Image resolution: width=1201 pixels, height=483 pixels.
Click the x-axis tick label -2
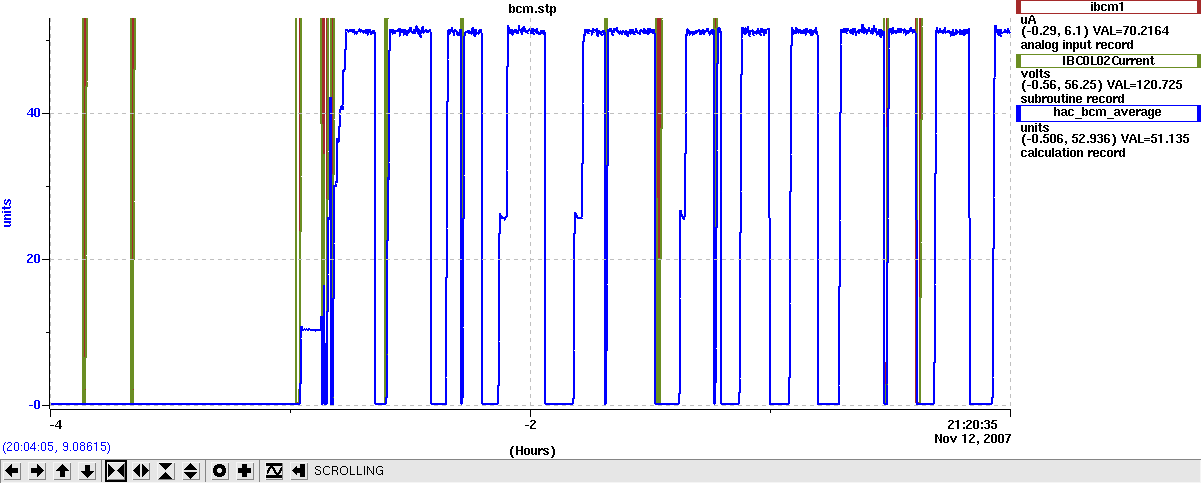531,424
